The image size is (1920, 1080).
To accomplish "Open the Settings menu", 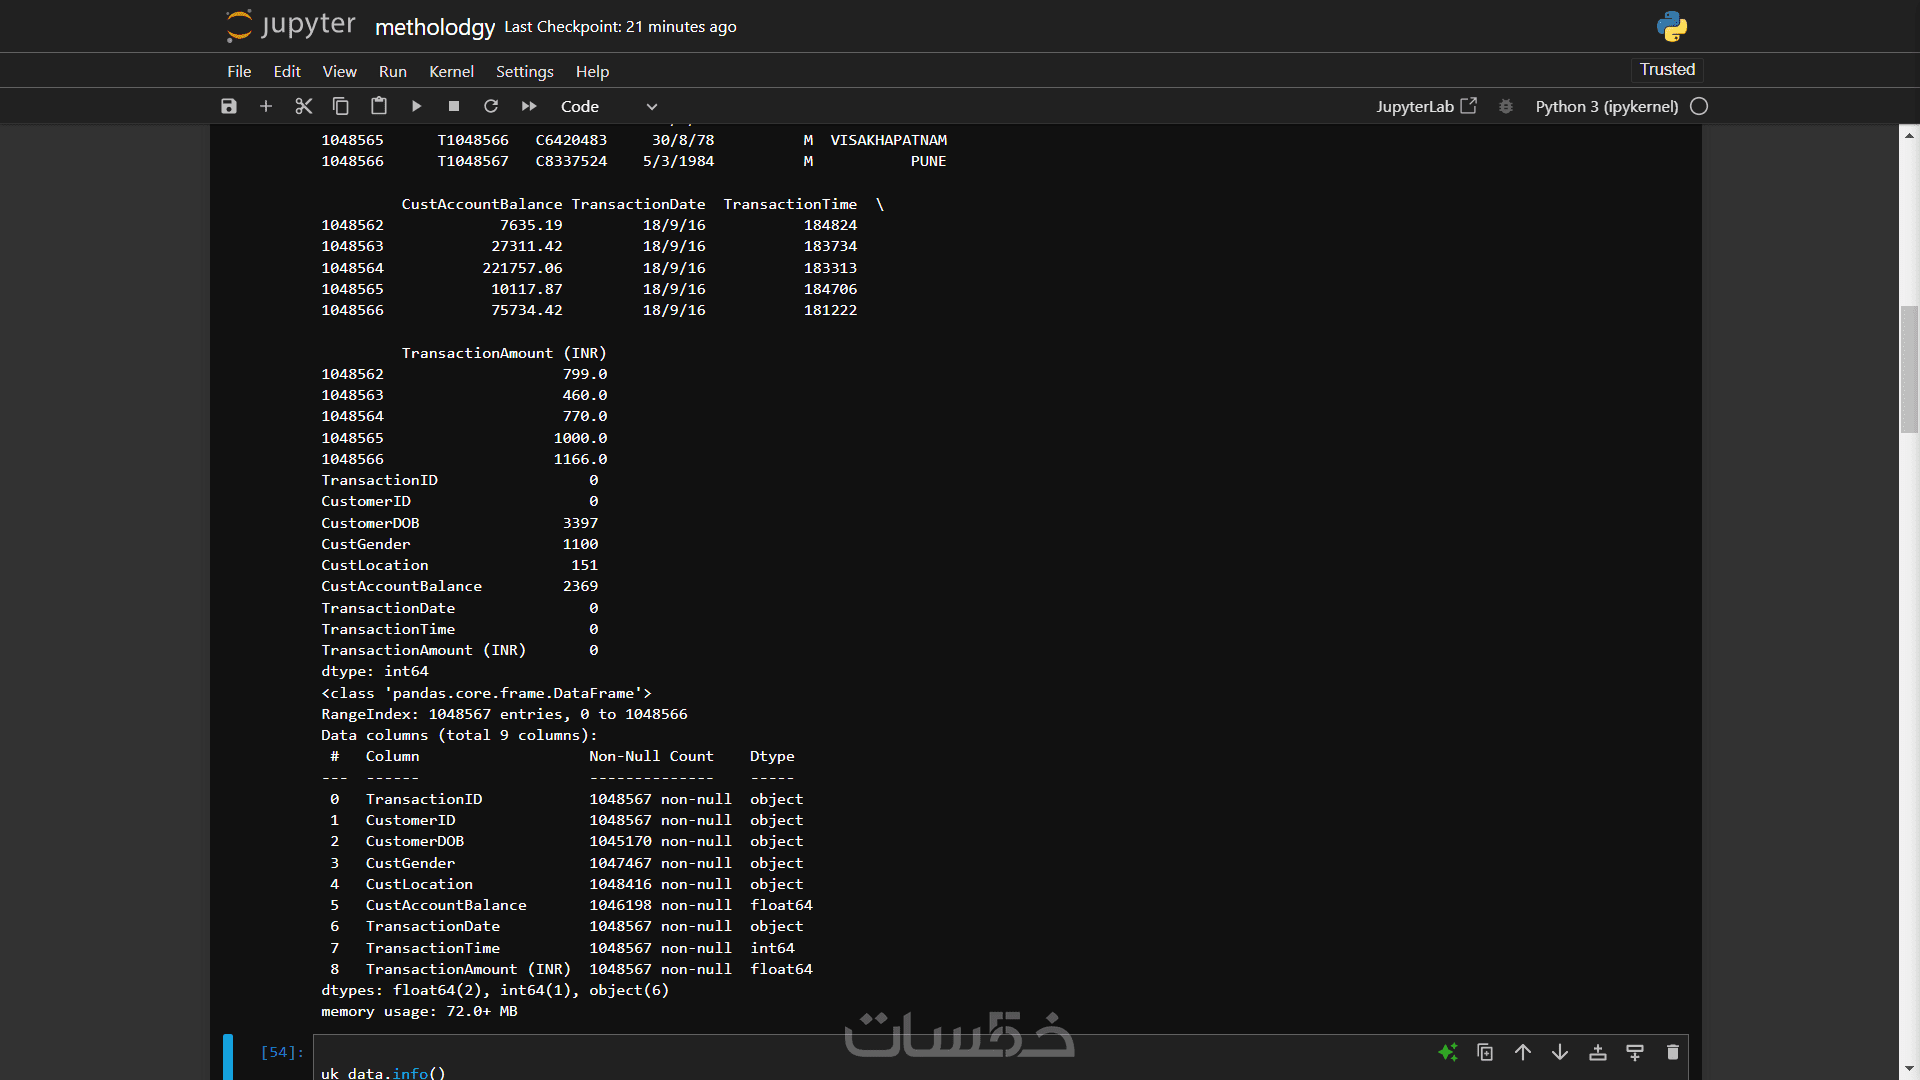I will (x=524, y=71).
